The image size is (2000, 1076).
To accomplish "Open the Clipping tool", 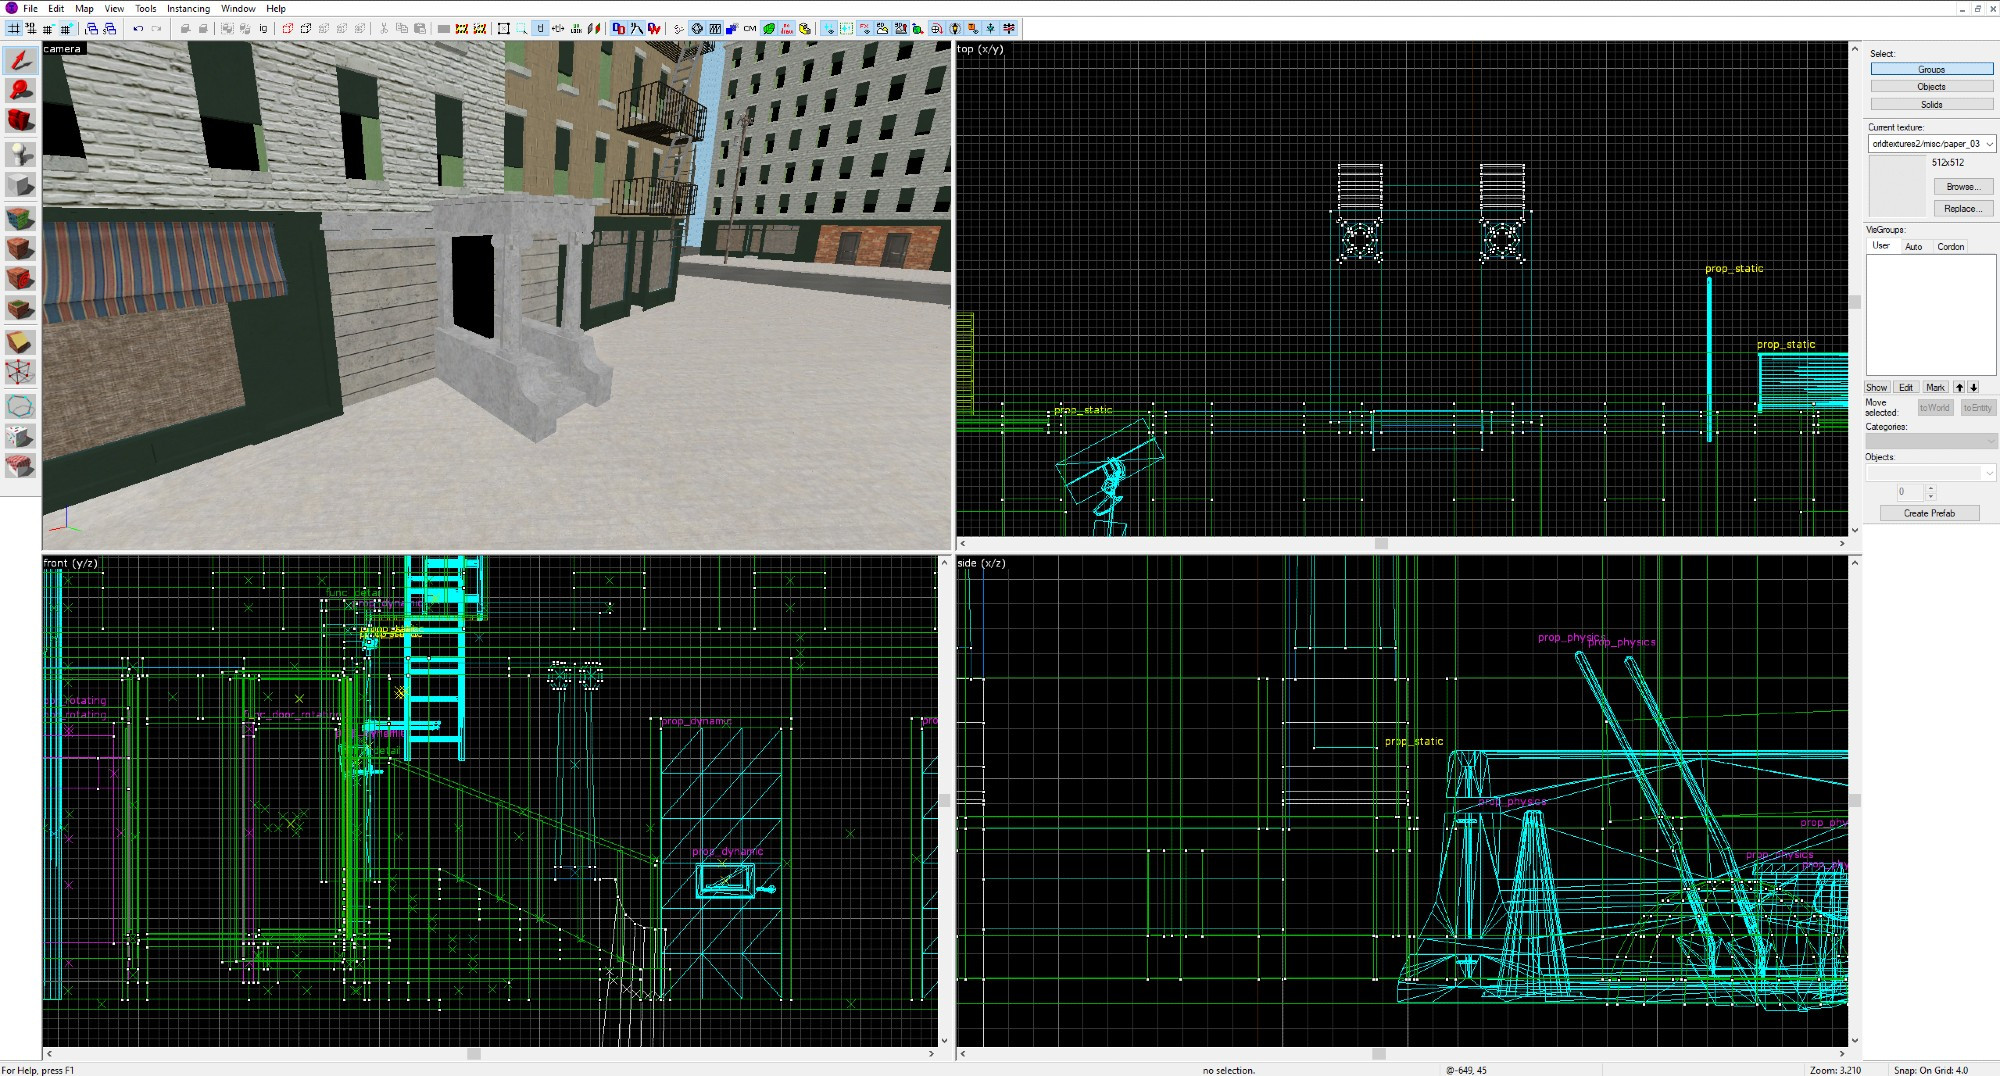I will point(20,342).
